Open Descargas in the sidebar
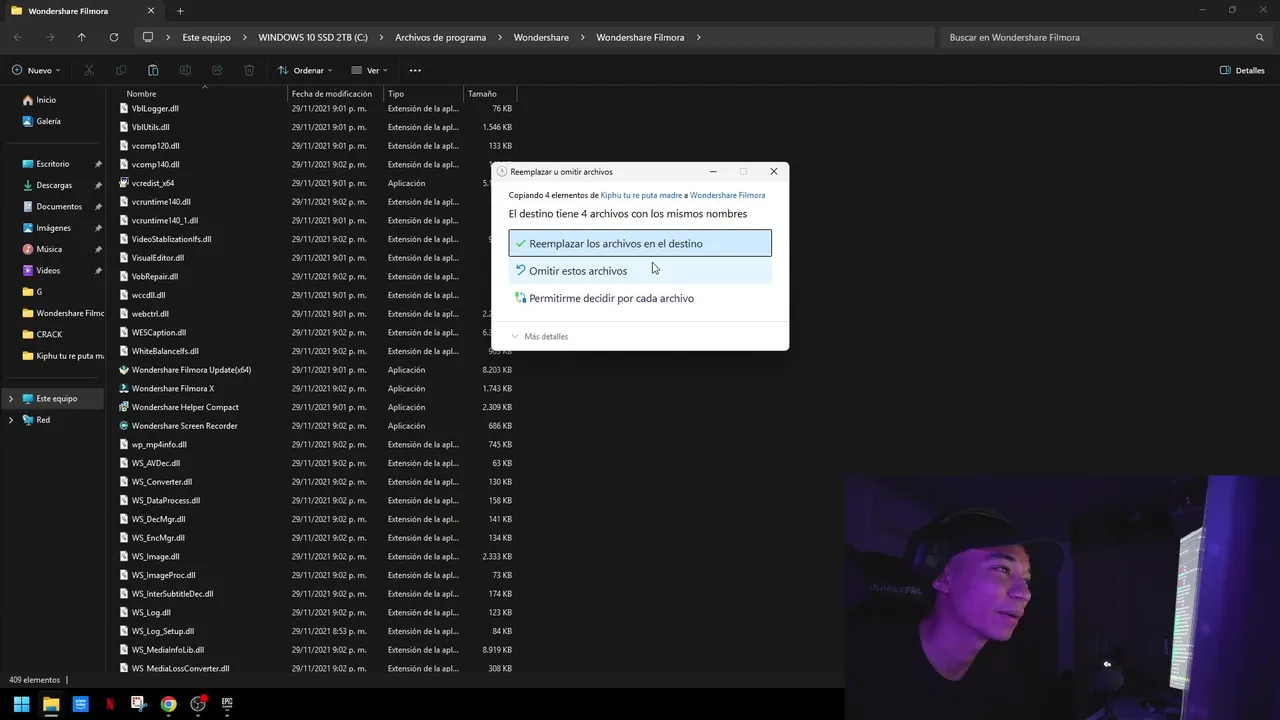The width and height of the screenshot is (1280, 720). [55, 185]
